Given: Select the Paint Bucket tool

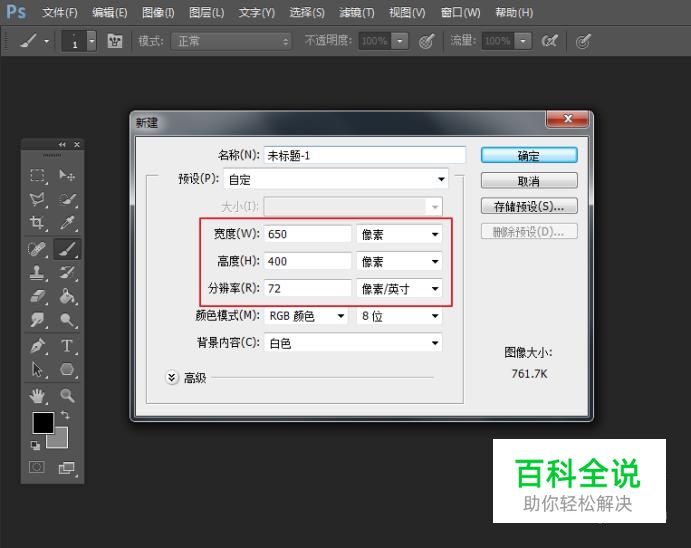Looking at the screenshot, I should pyautogui.click(x=67, y=296).
